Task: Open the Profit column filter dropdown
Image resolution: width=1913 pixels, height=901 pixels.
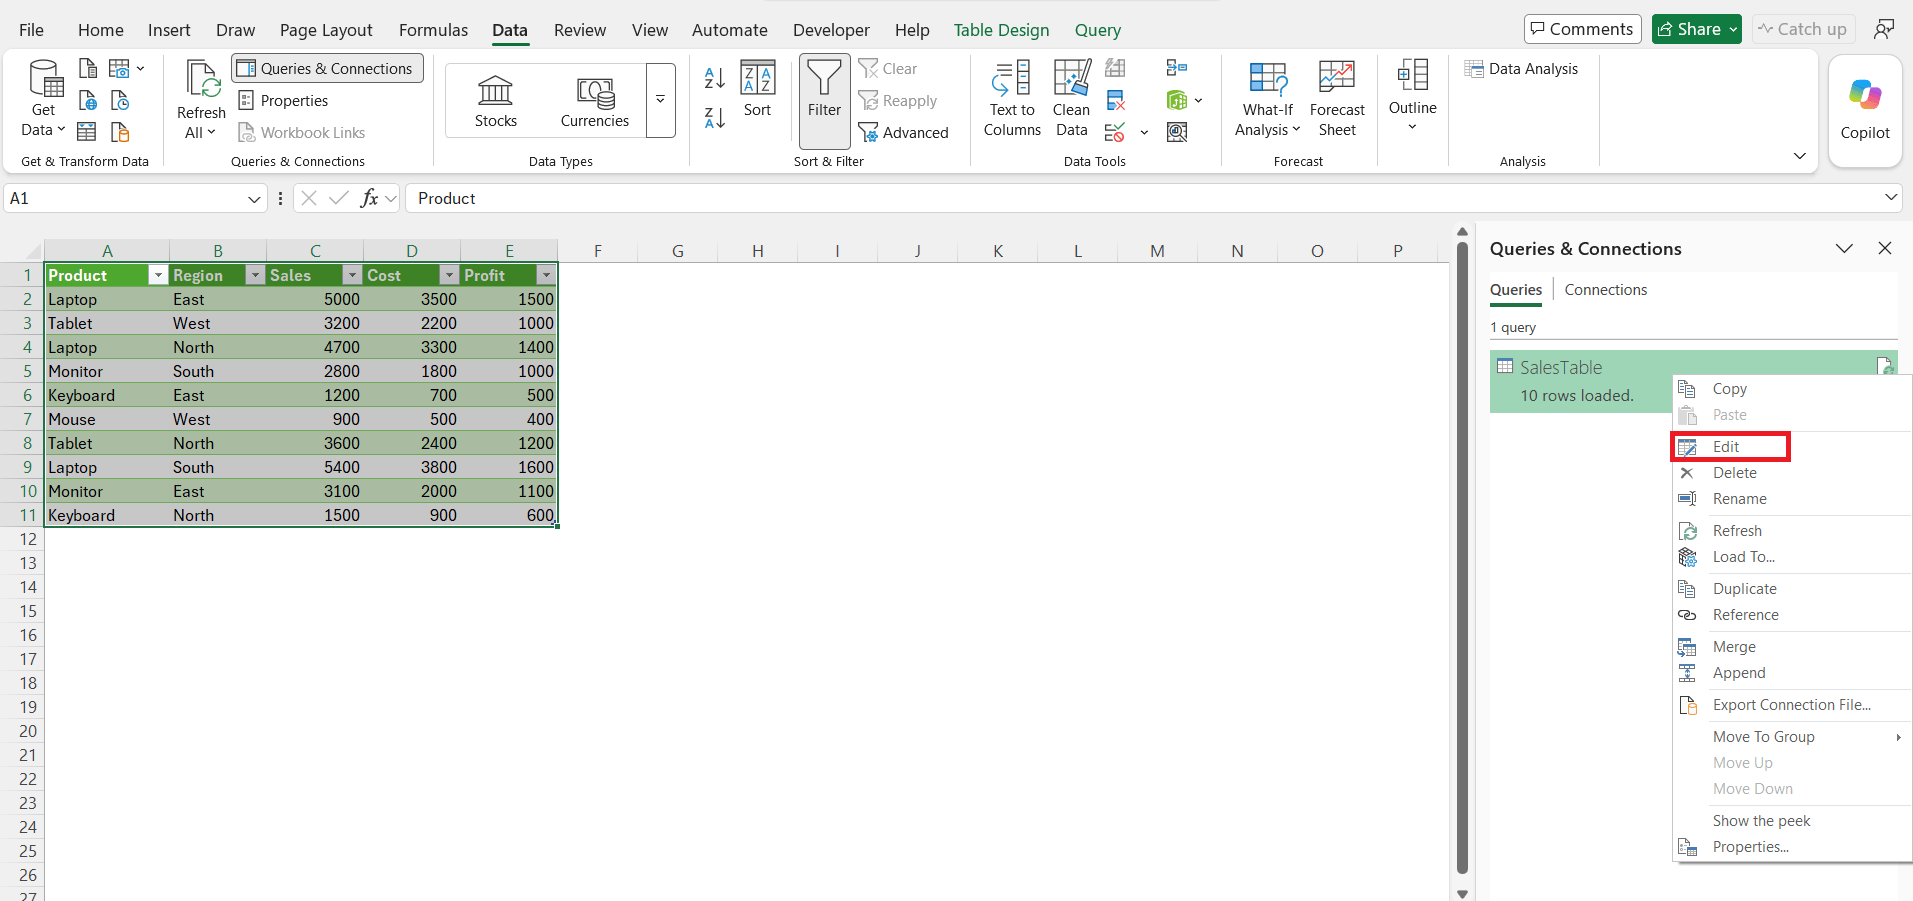Action: (x=546, y=275)
